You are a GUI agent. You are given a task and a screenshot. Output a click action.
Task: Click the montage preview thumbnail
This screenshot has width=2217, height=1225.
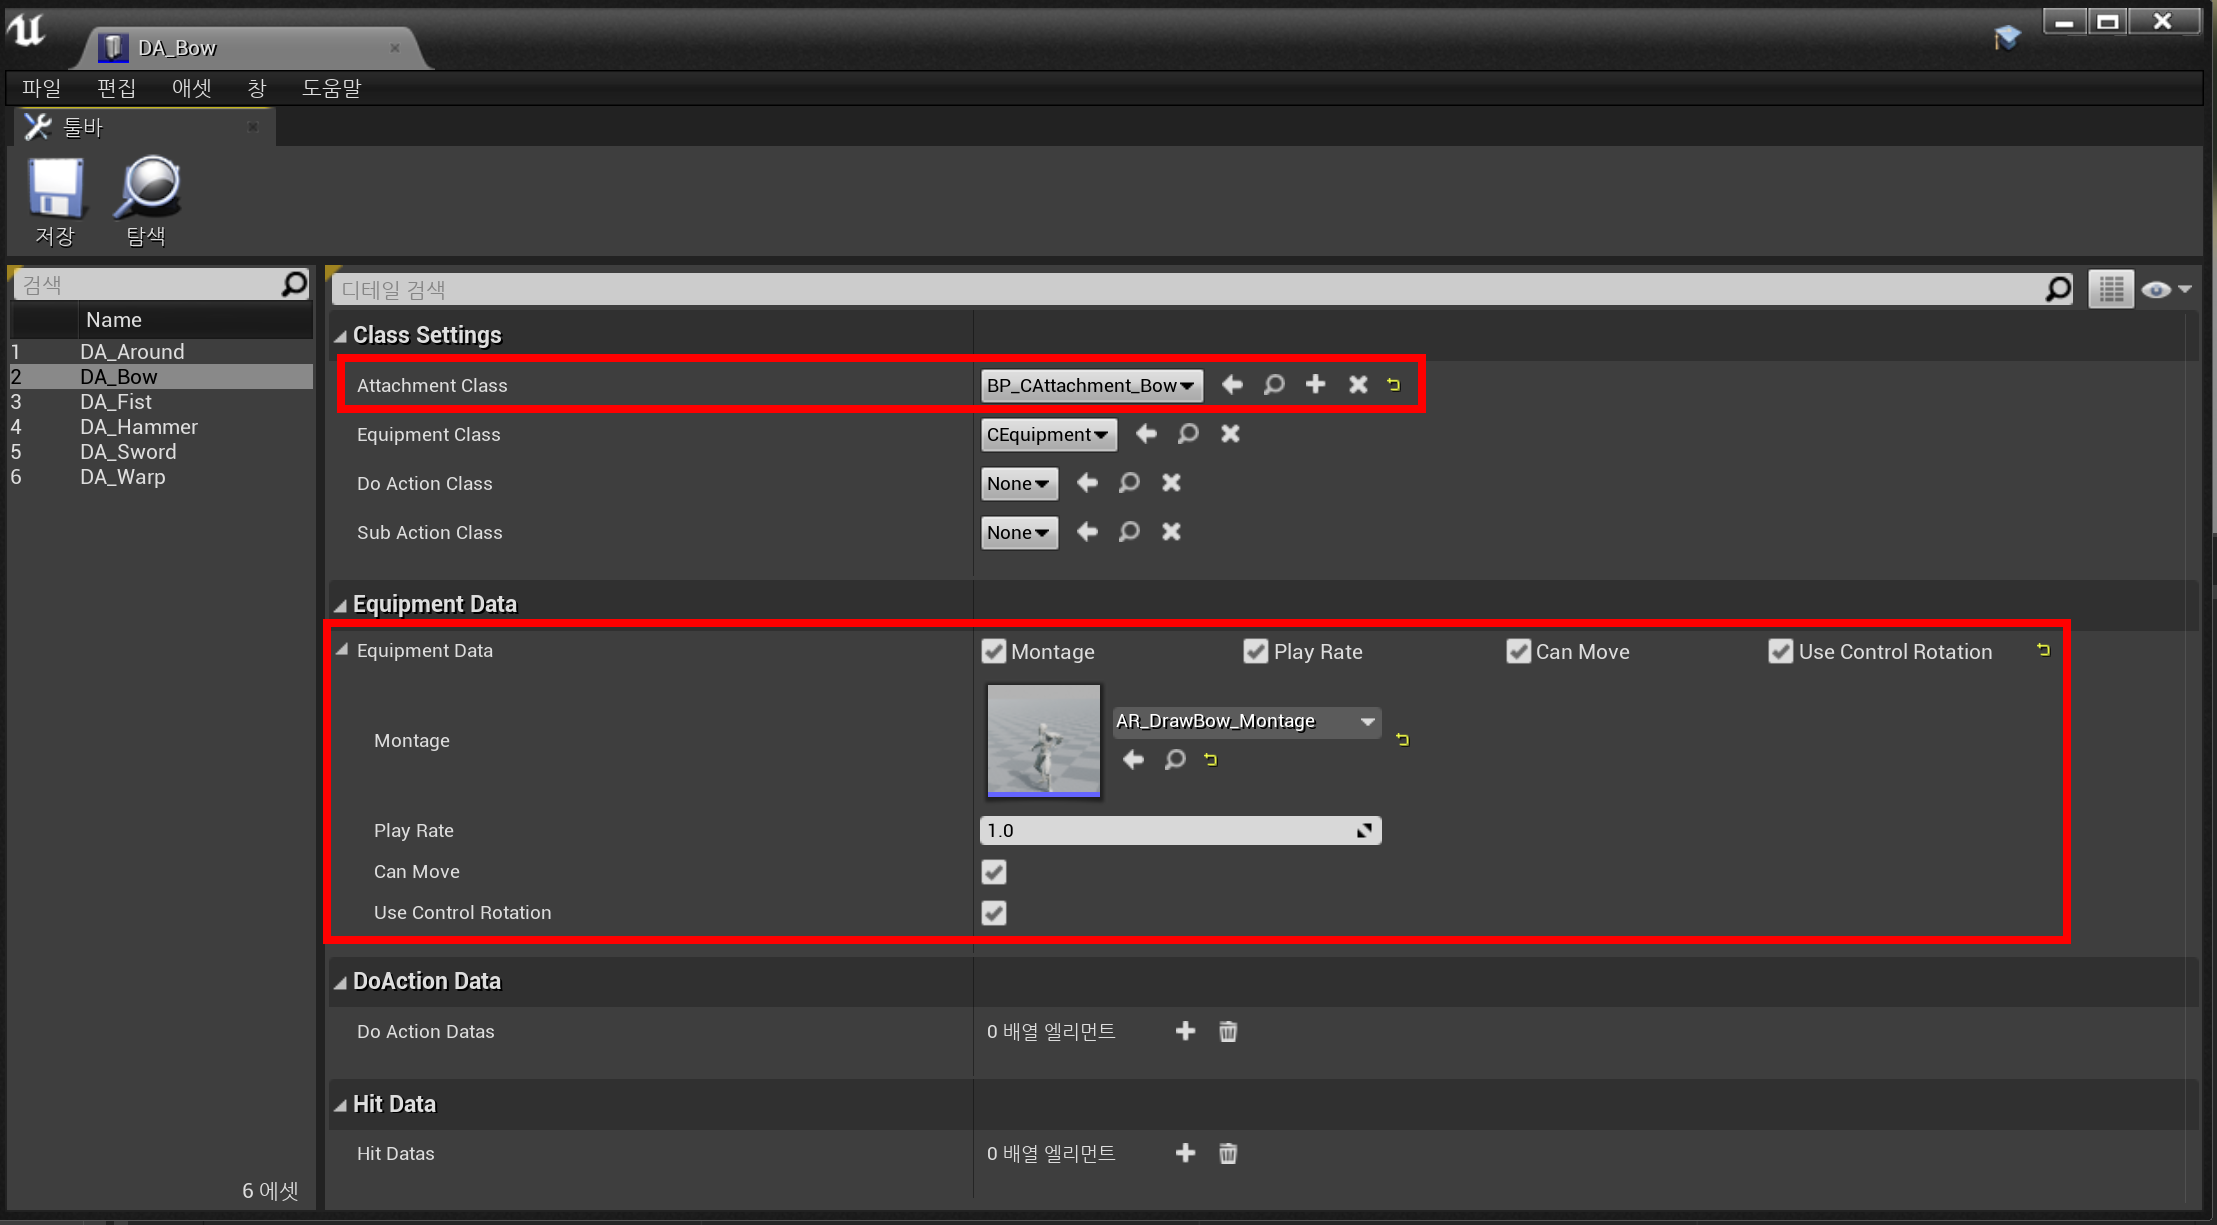pos(1043,740)
